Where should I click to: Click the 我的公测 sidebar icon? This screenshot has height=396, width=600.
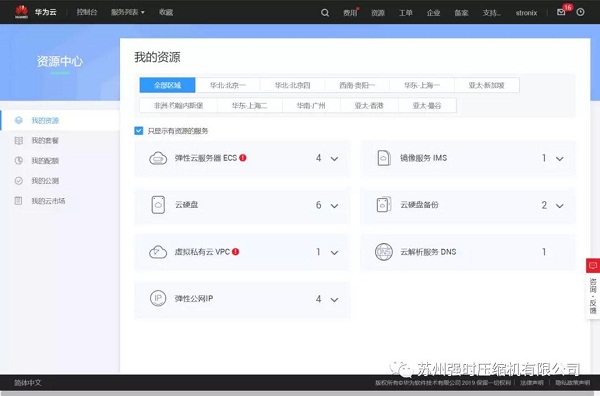(x=18, y=181)
